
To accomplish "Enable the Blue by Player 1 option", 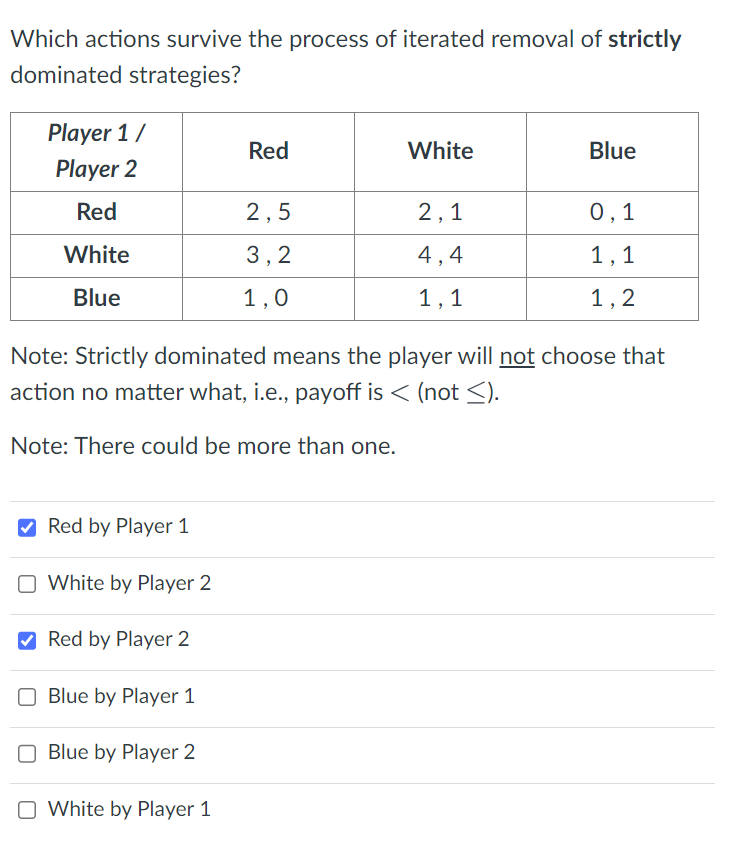I will click(27, 697).
